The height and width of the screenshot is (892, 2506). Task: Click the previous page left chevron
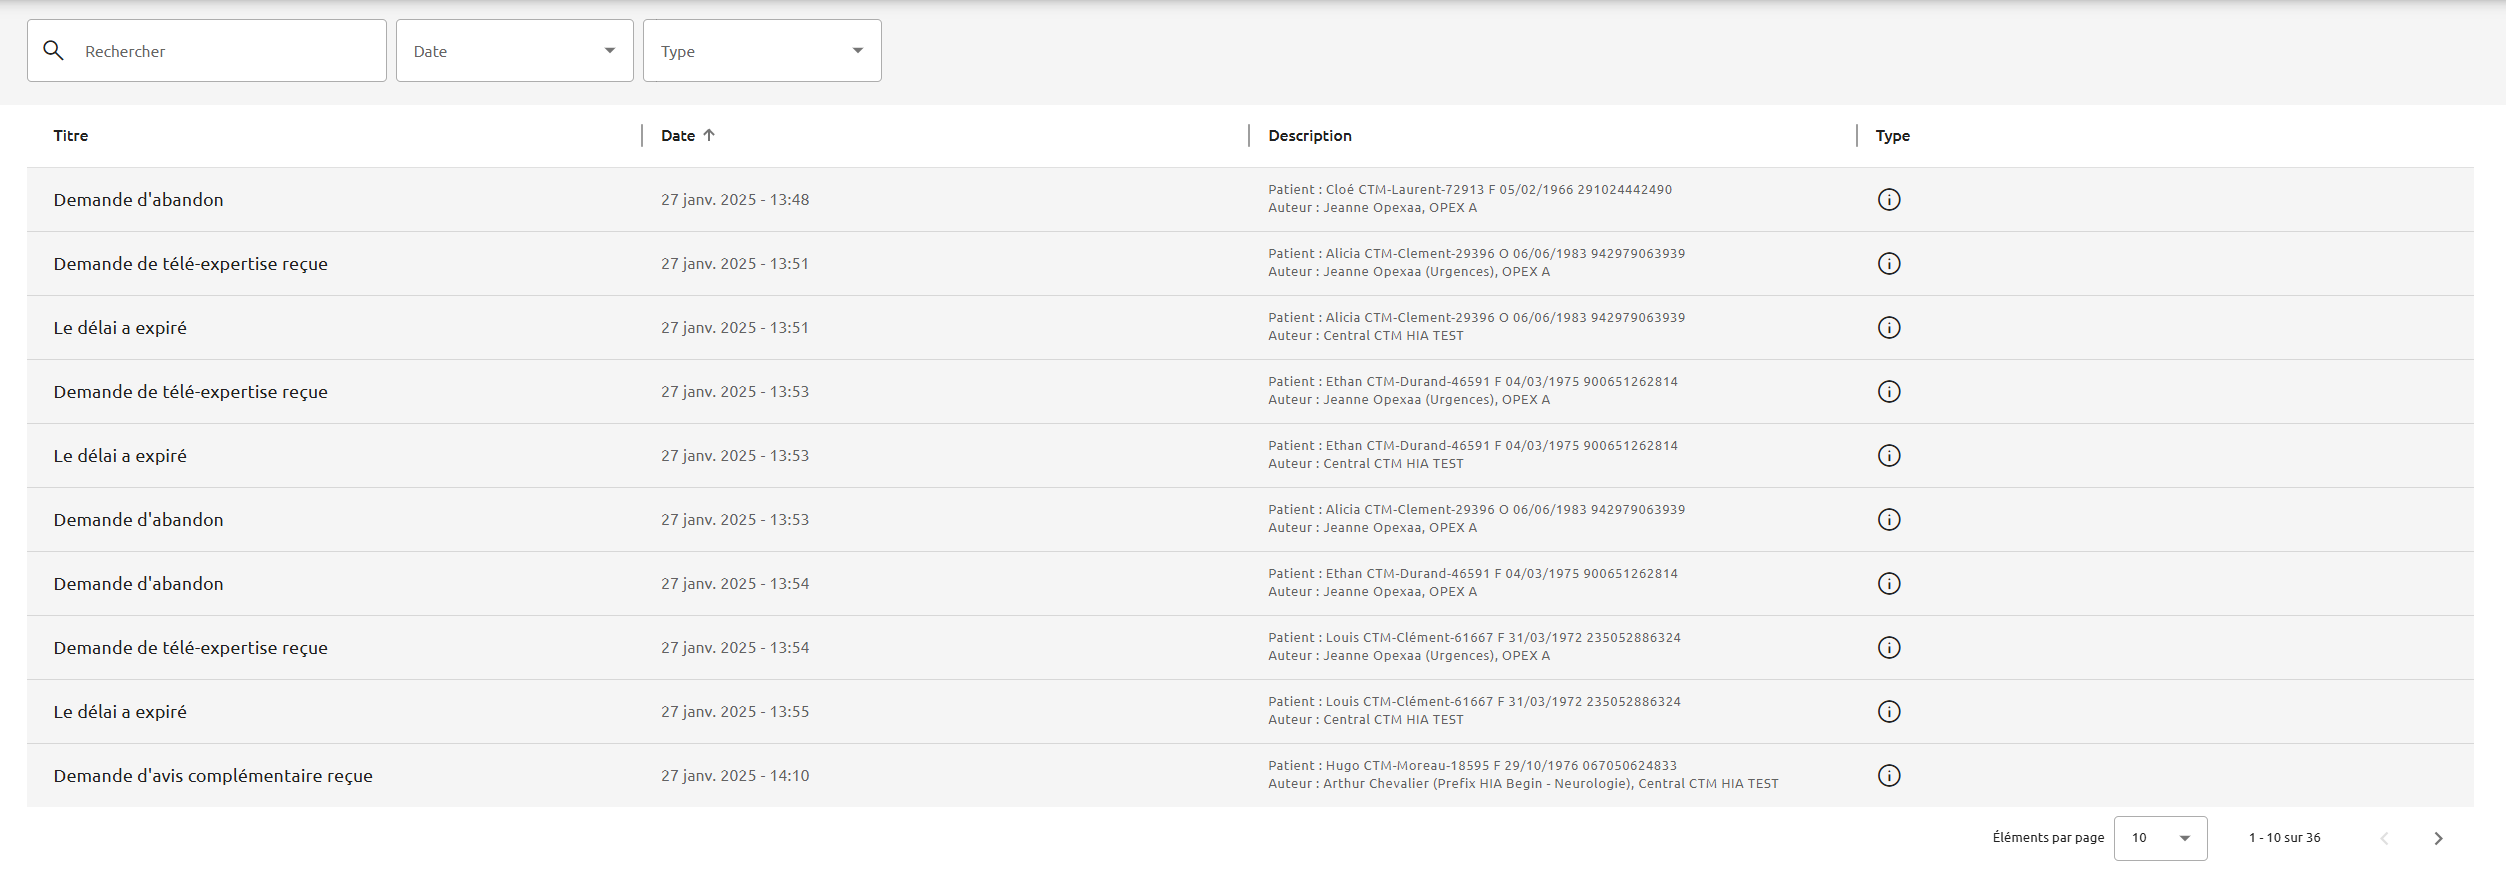tap(2384, 838)
